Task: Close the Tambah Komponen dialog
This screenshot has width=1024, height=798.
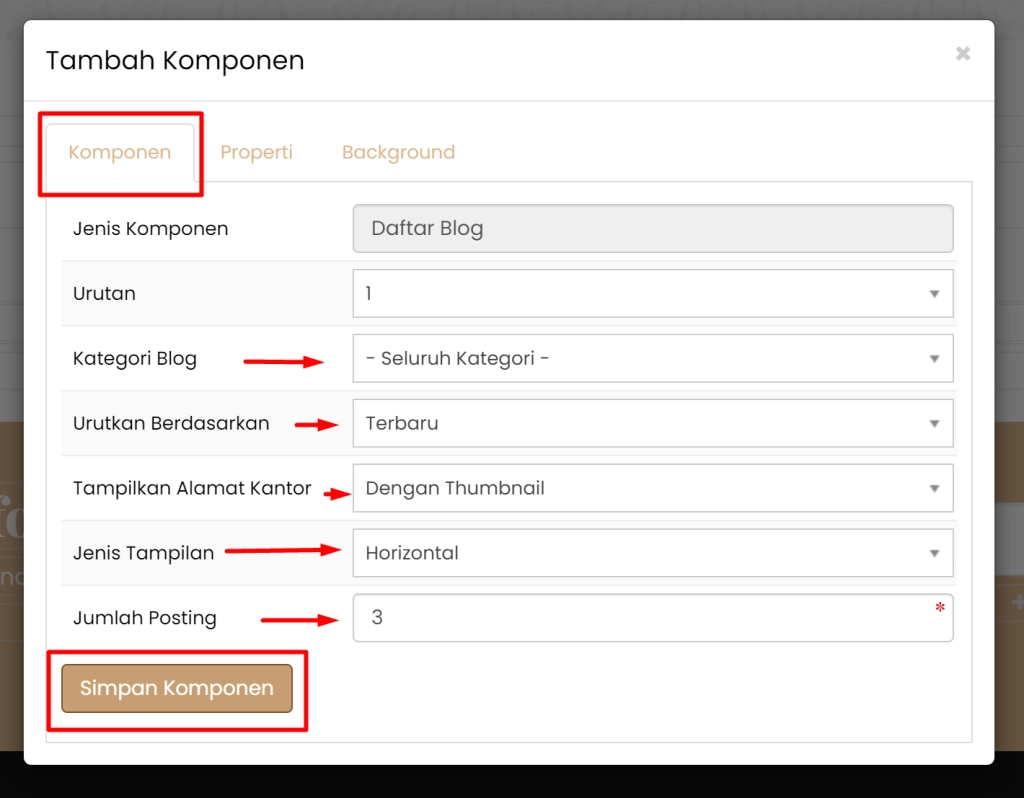Action: (962, 54)
